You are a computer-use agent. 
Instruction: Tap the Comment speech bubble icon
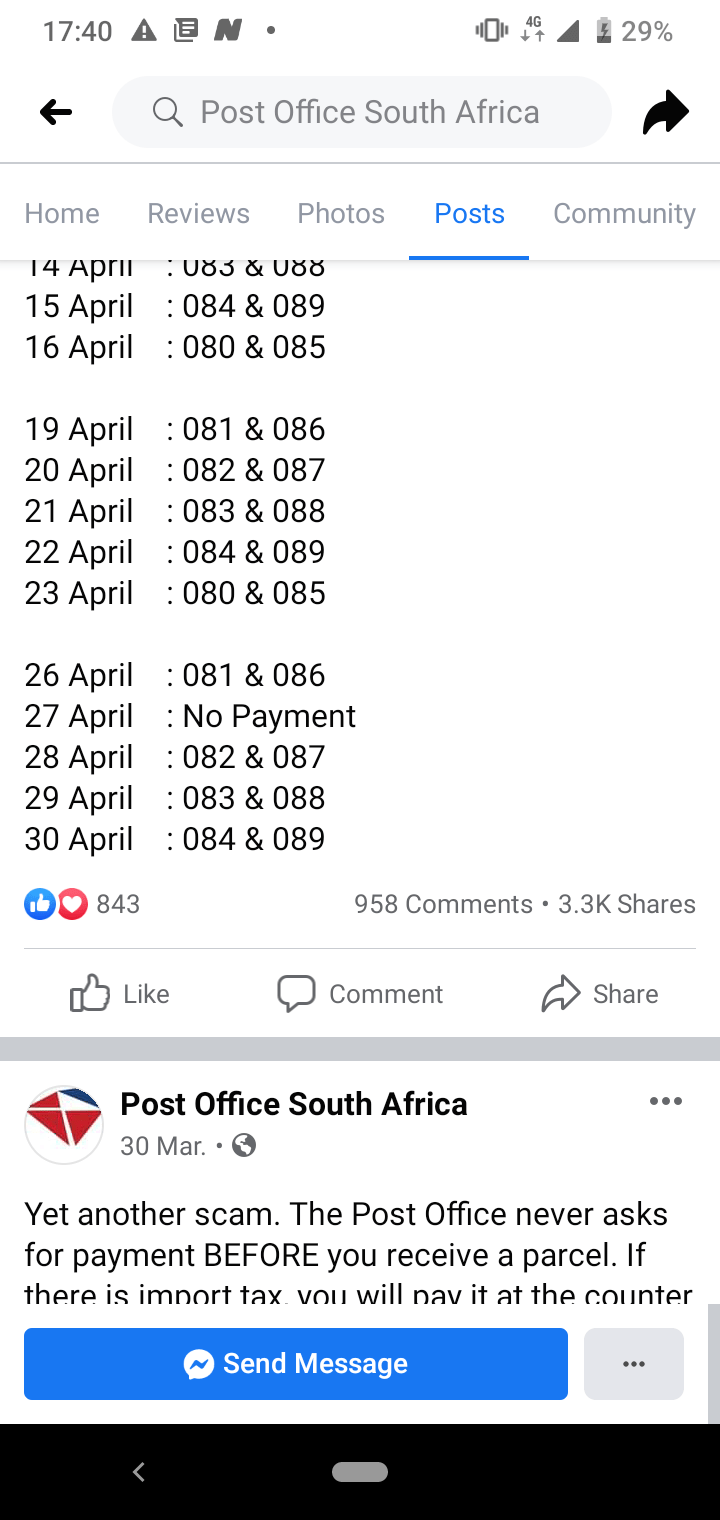pyautogui.click(x=296, y=994)
